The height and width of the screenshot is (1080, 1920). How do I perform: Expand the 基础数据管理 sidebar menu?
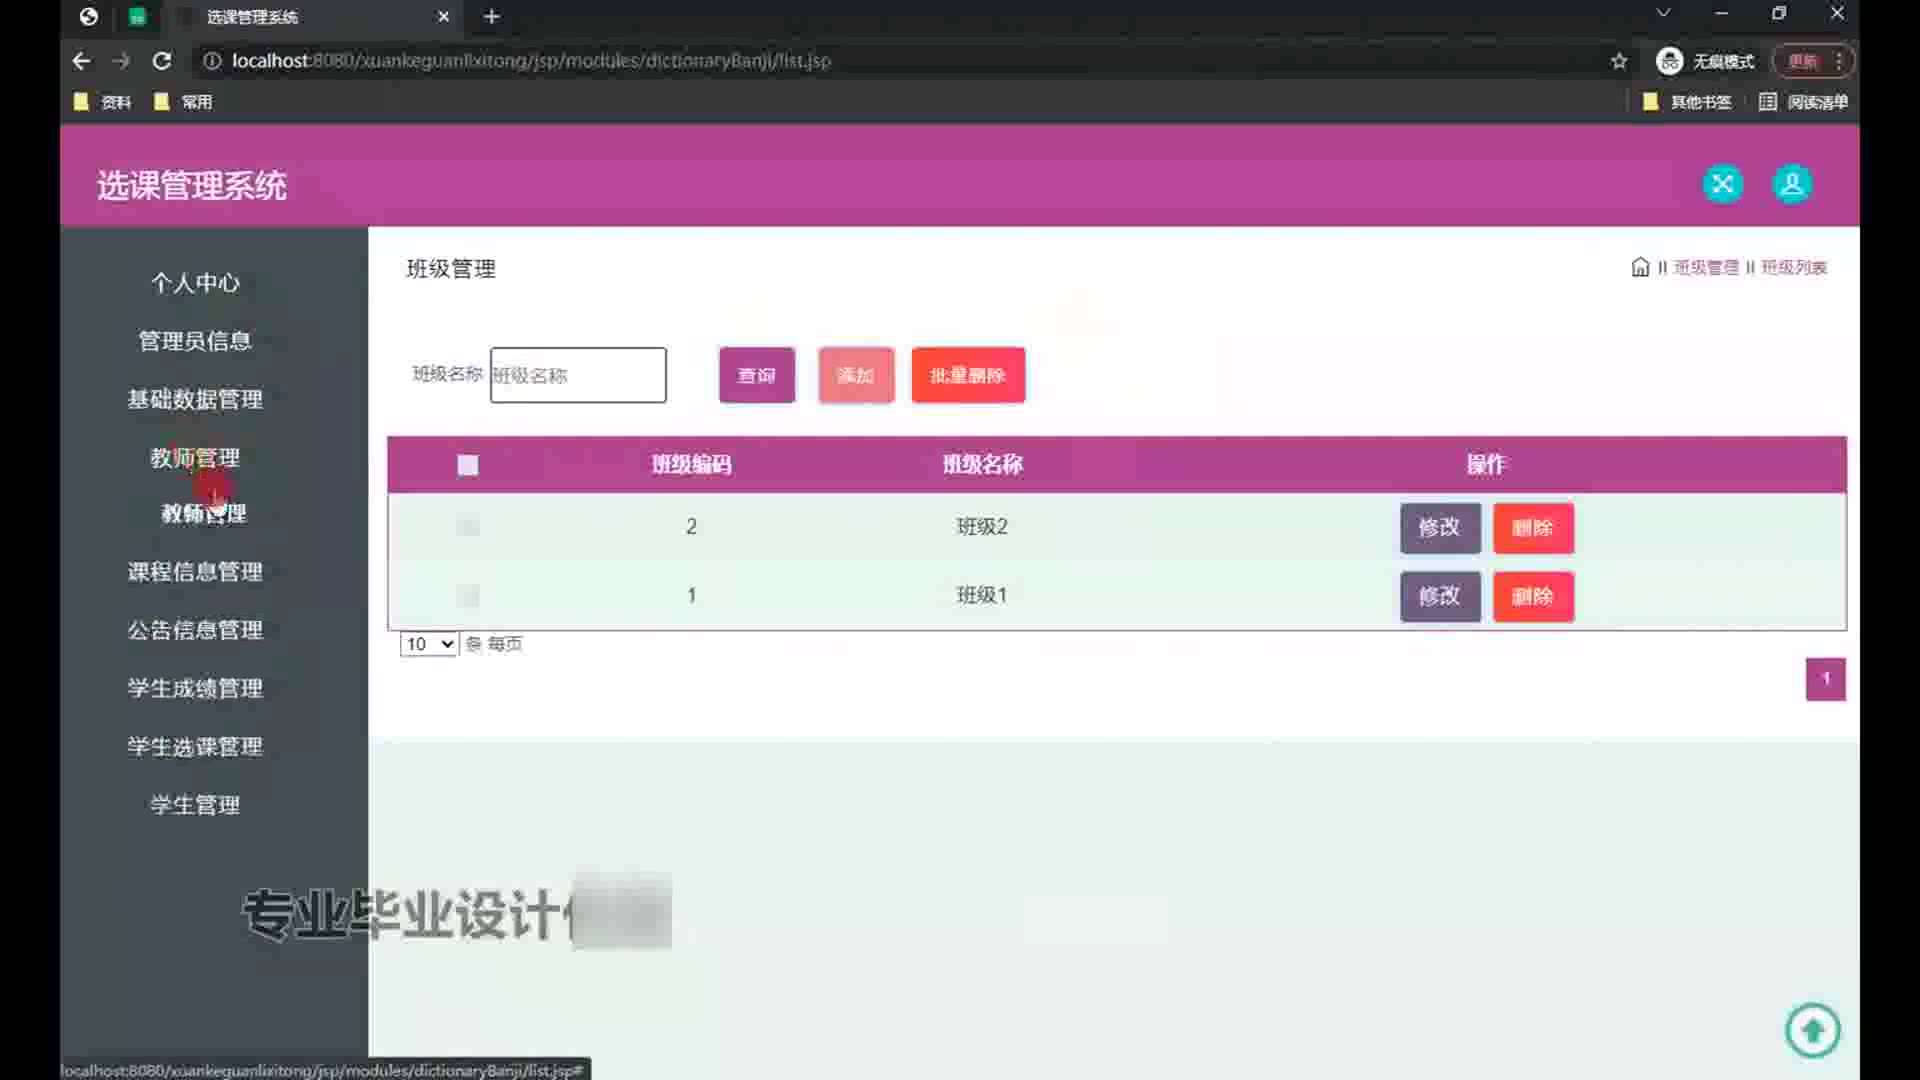195,399
